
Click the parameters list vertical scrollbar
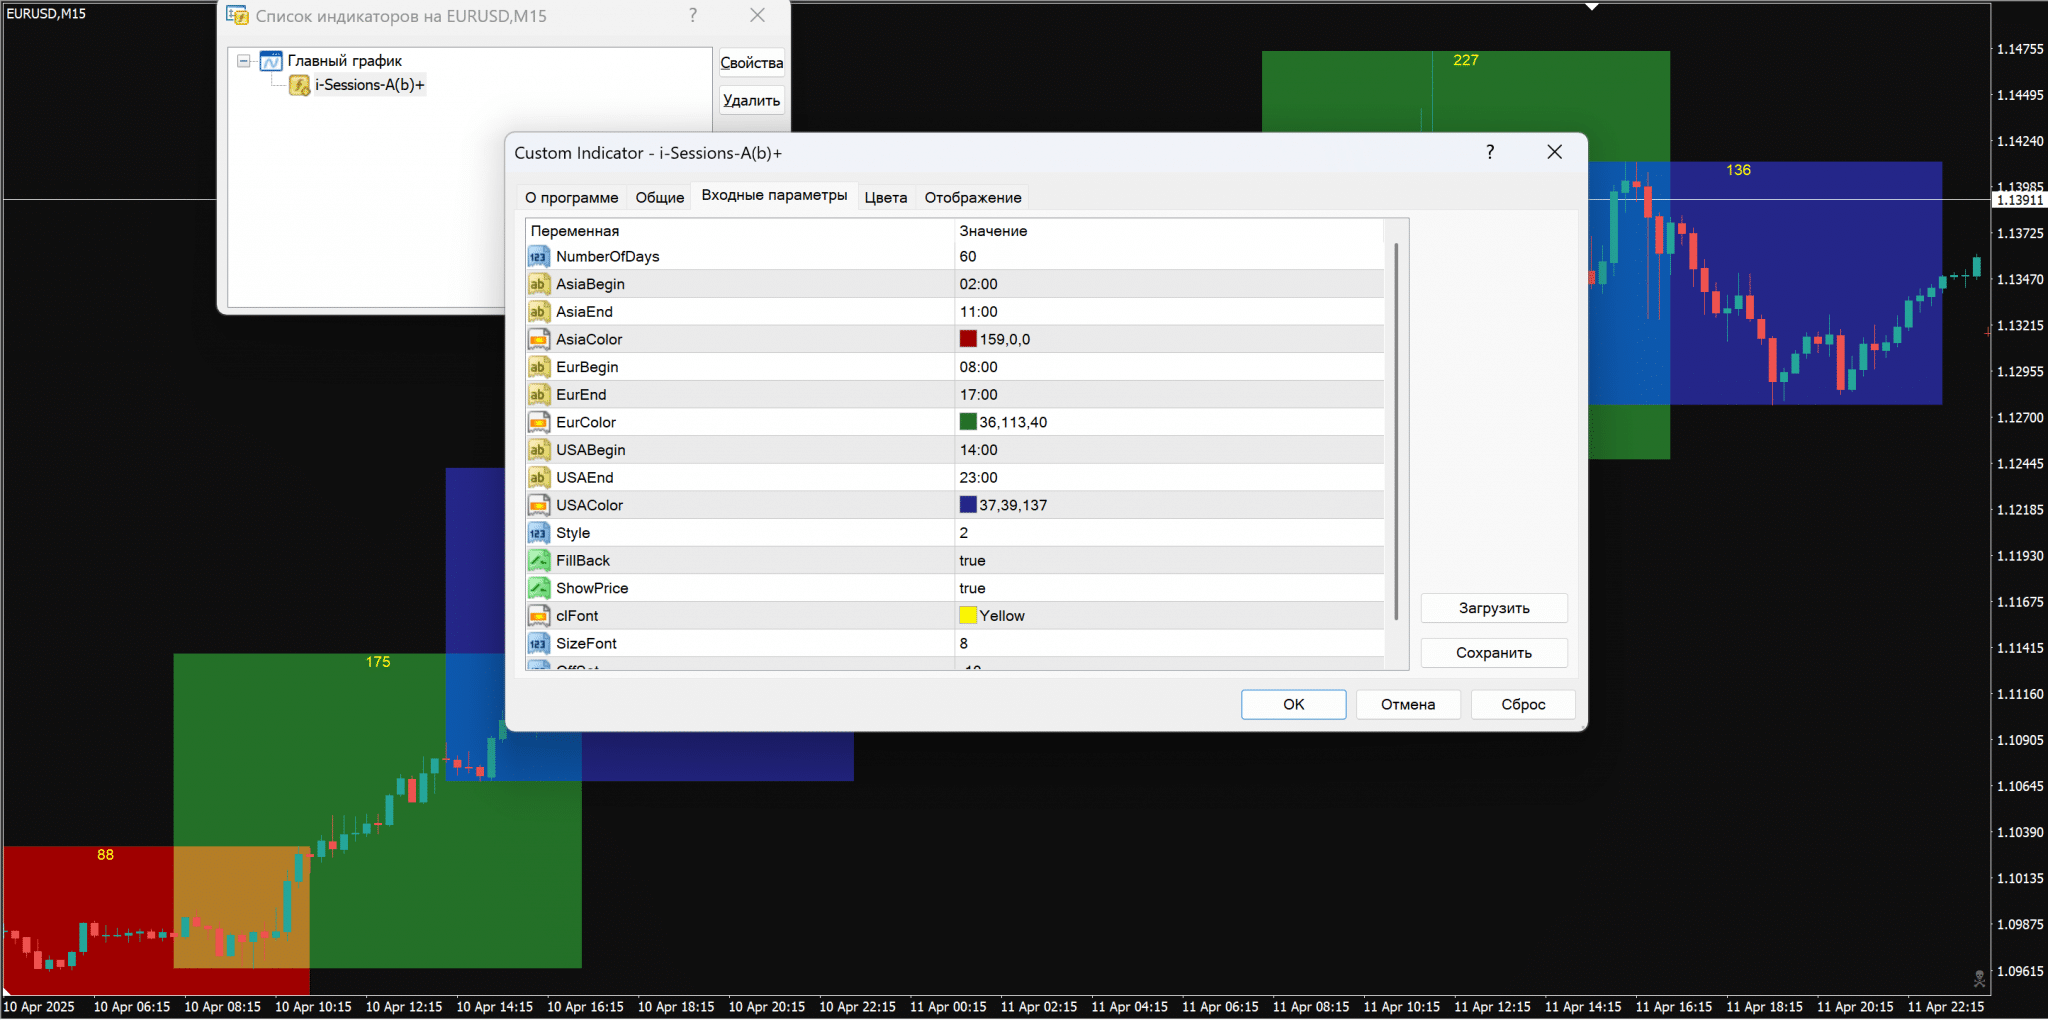(1395, 430)
